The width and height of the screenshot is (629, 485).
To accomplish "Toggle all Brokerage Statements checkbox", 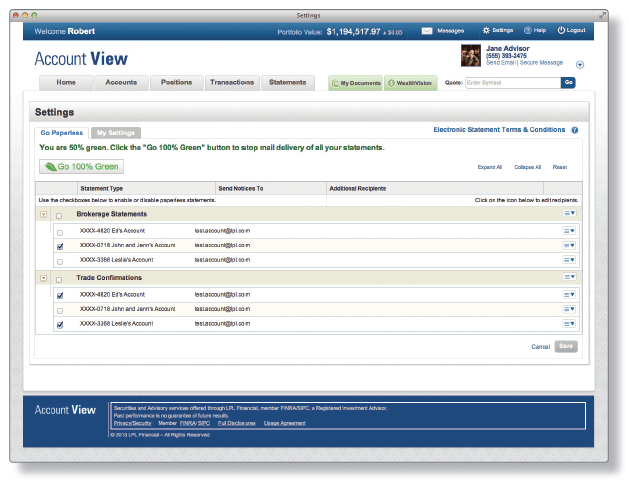I will coord(59,216).
